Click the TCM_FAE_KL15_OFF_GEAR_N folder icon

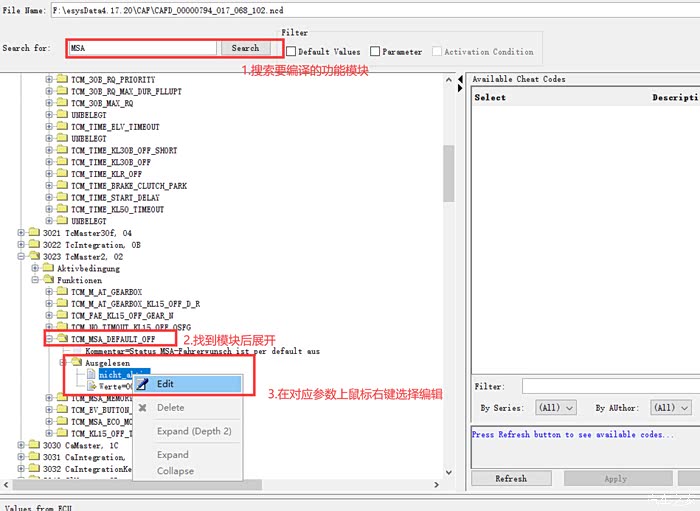(62, 316)
